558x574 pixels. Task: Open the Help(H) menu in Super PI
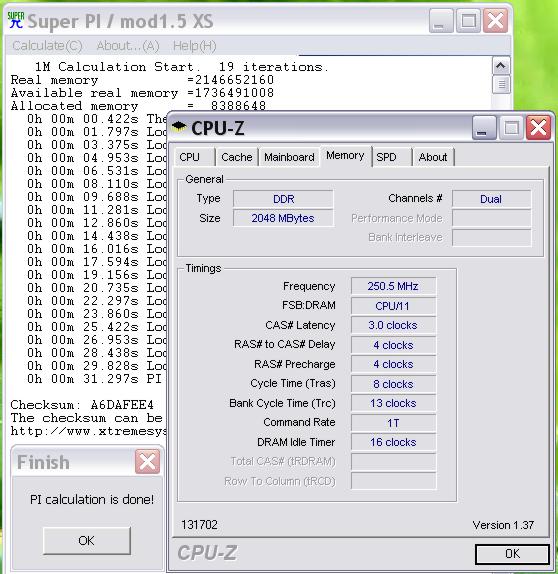tap(194, 46)
